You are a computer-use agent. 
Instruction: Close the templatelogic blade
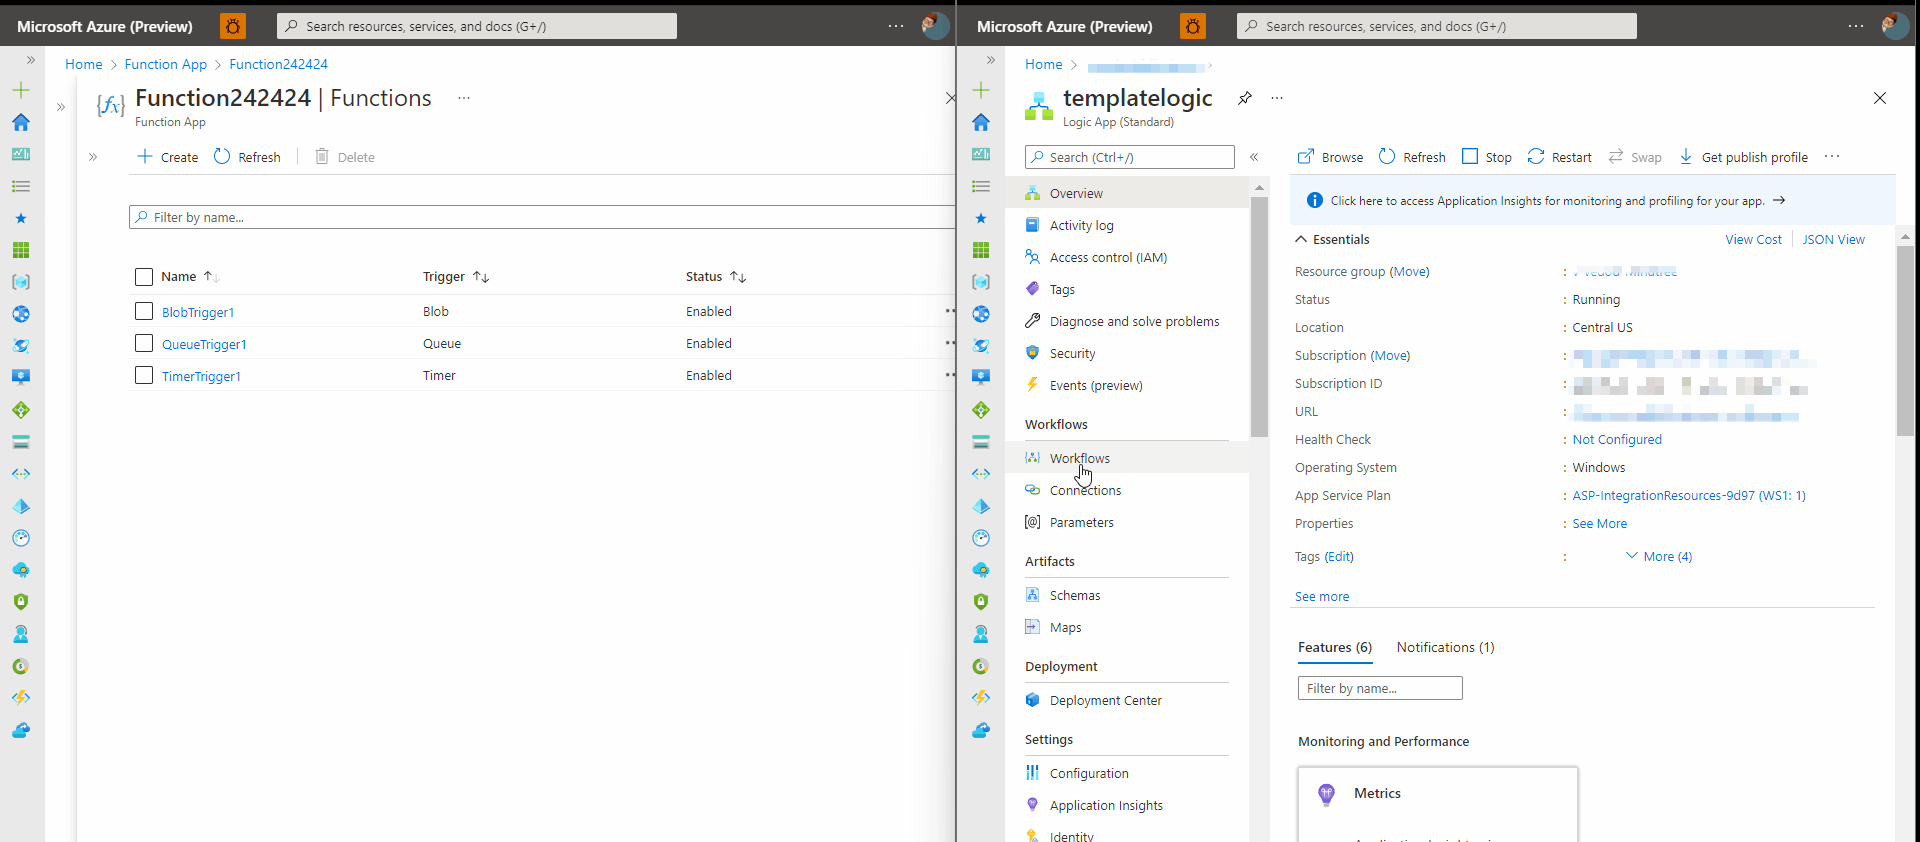pyautogui.click(x=1880, y=98)
